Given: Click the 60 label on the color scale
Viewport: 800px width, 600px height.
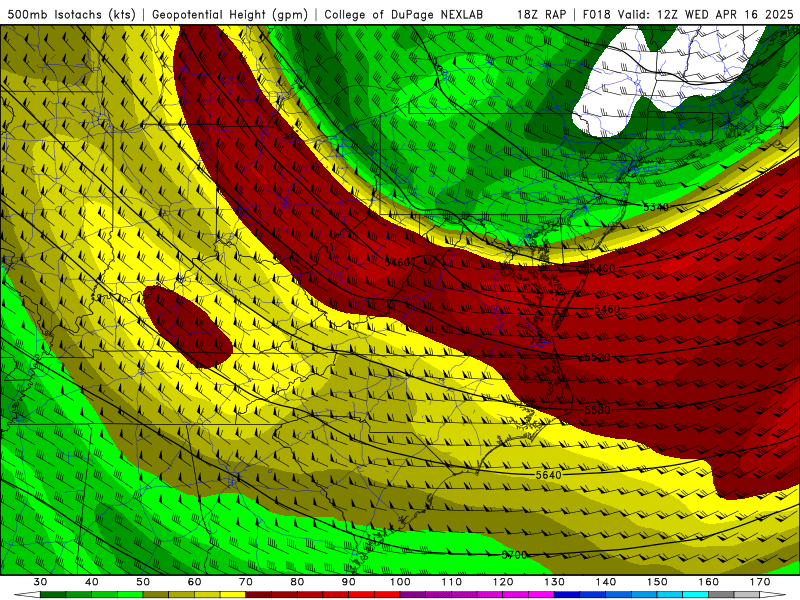Looking at the screenshot, I should [194, 582].
